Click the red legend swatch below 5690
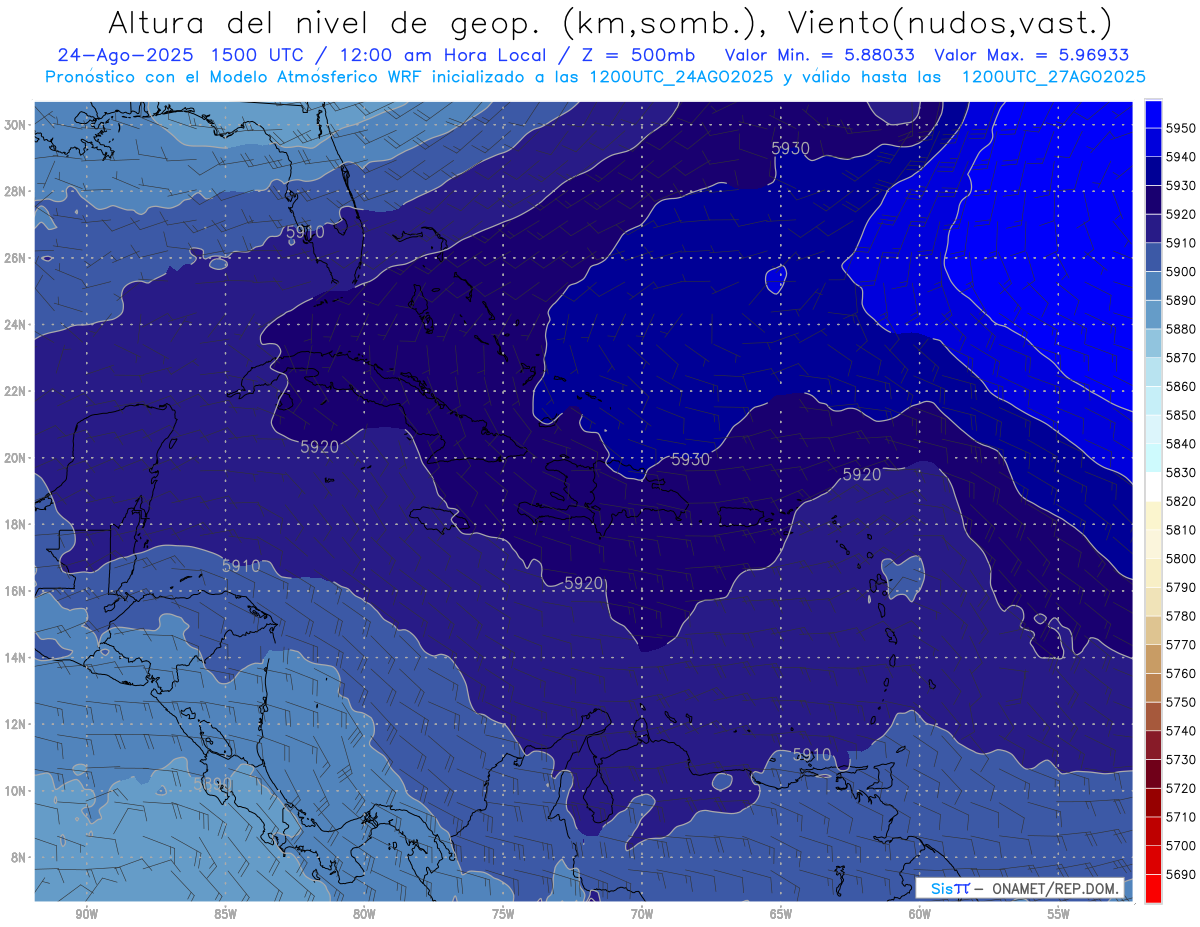The height and width of the screenshot is (927, 1200). click(x=1153, y=888)
